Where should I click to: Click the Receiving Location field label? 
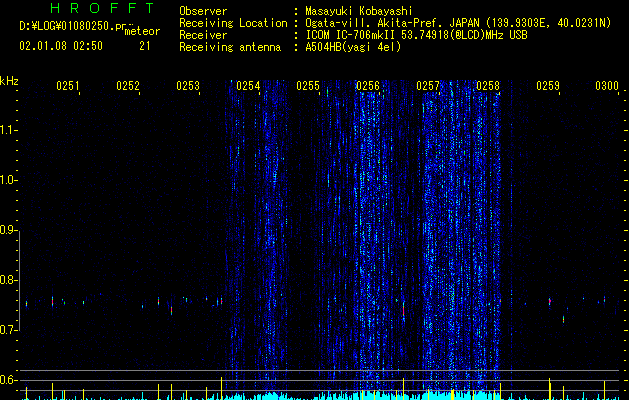tap(233, 23)
